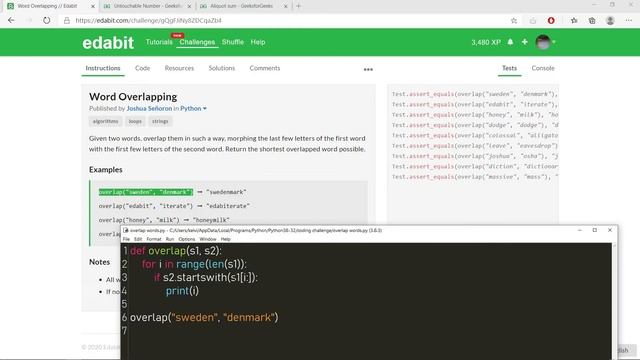Viewport: 640px width, 360px height.
Task: Click the 3,480 XP counter
Action: (486, 42)
